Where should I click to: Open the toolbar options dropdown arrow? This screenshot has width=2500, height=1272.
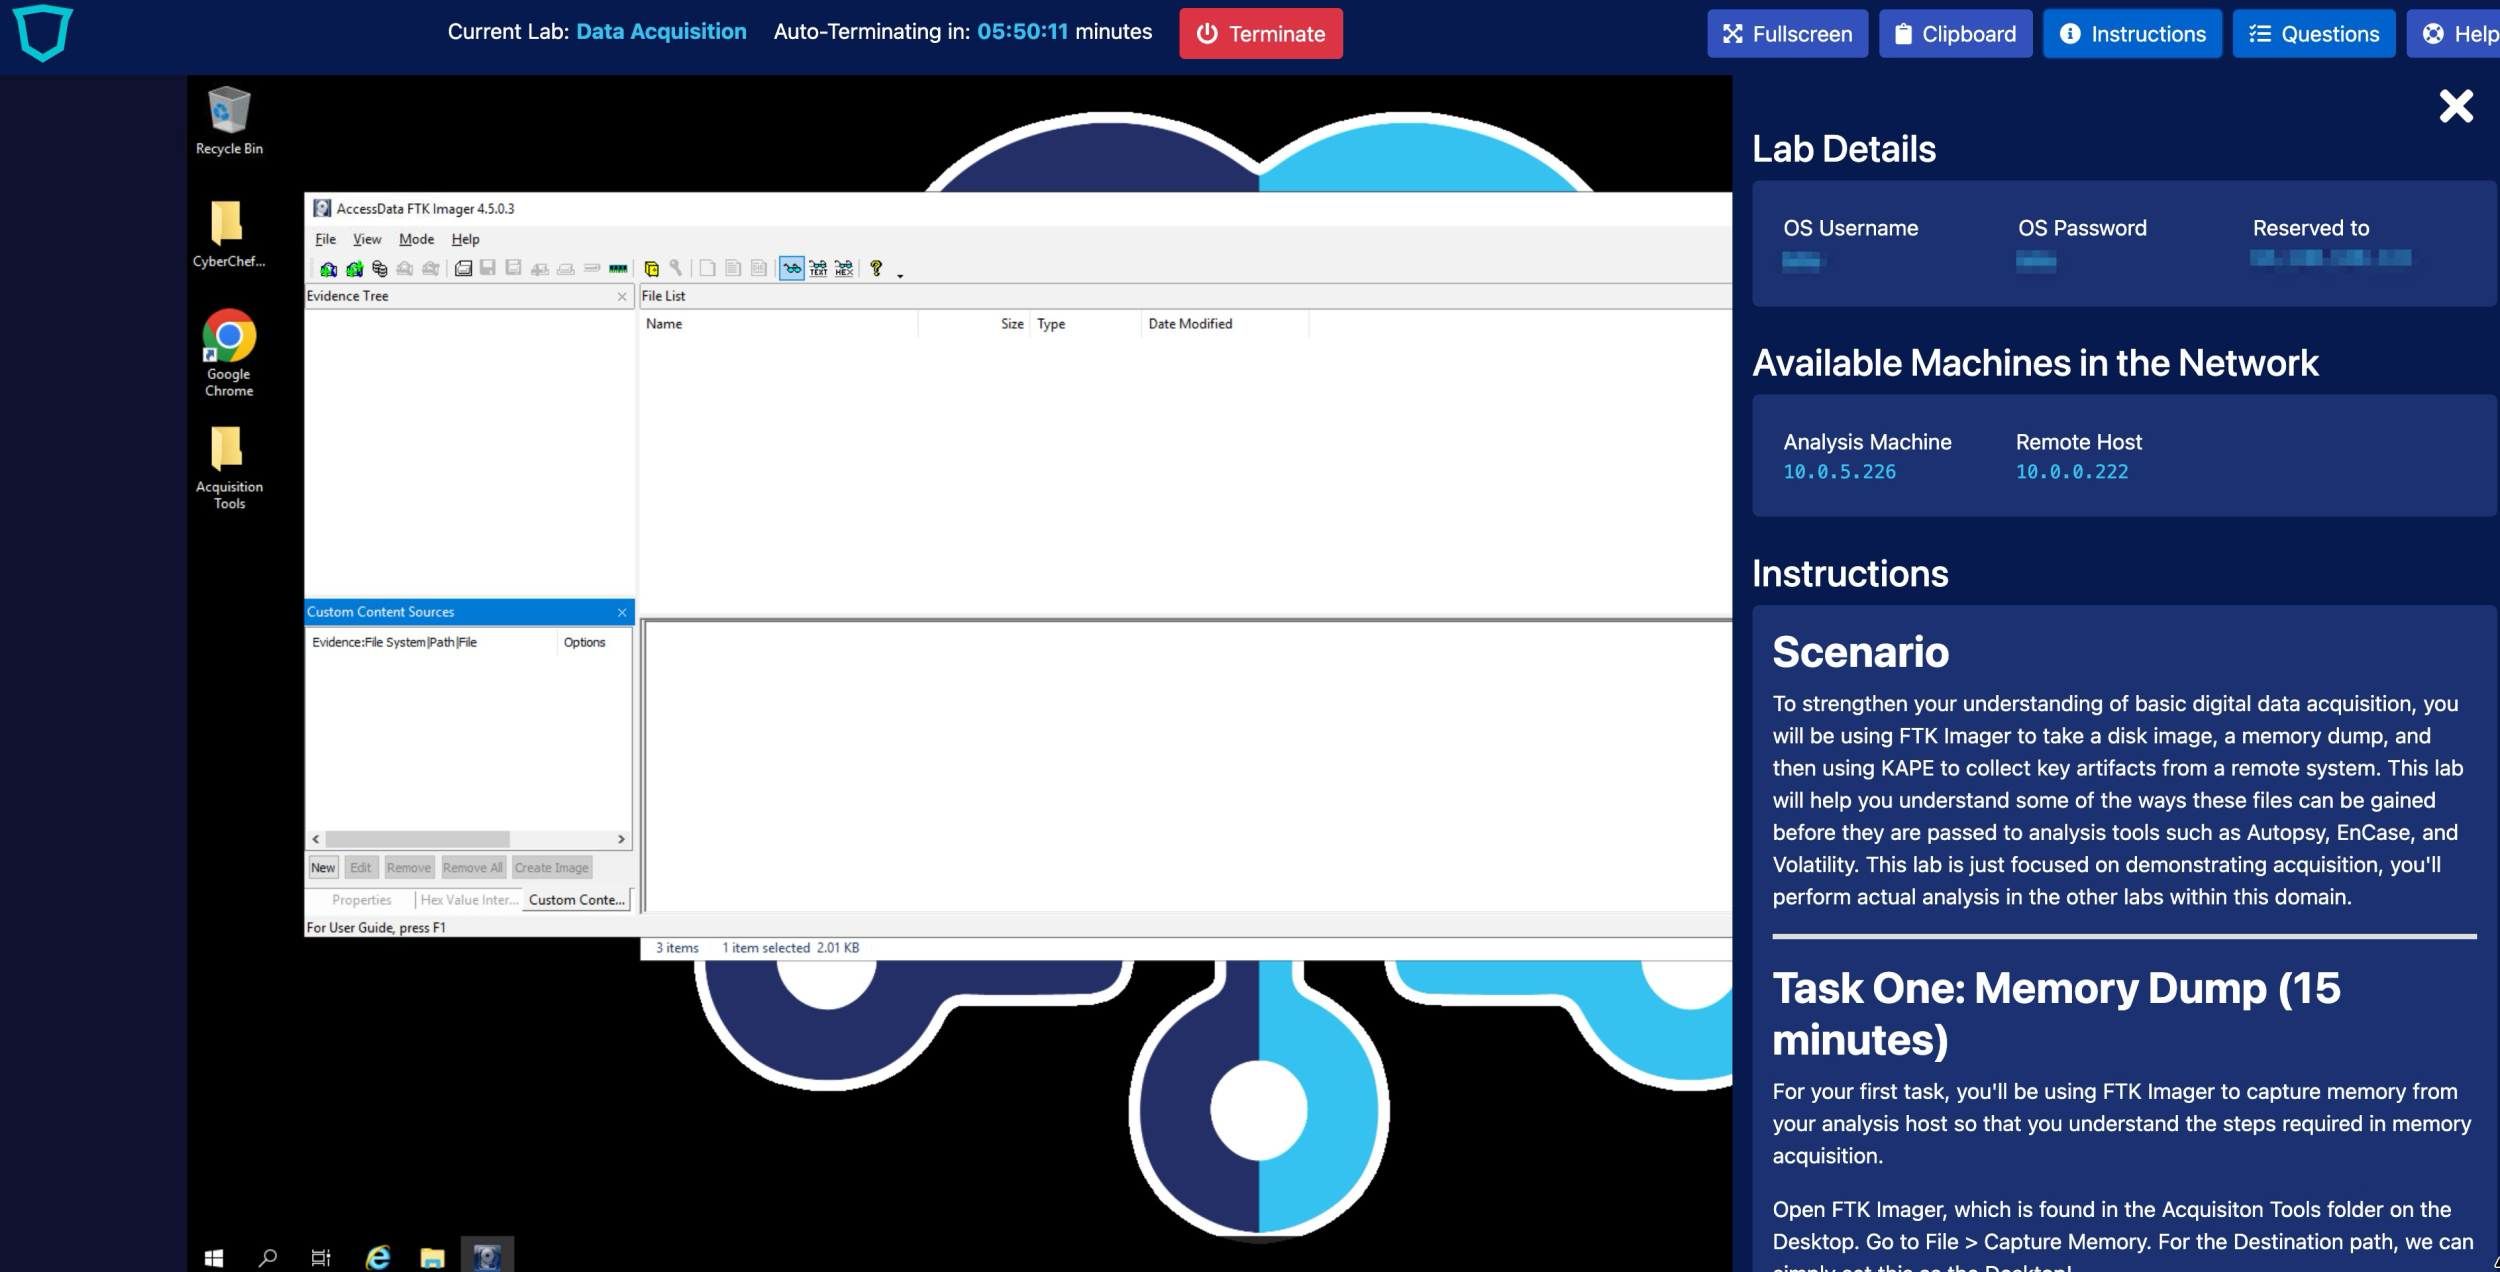(900, 275)
